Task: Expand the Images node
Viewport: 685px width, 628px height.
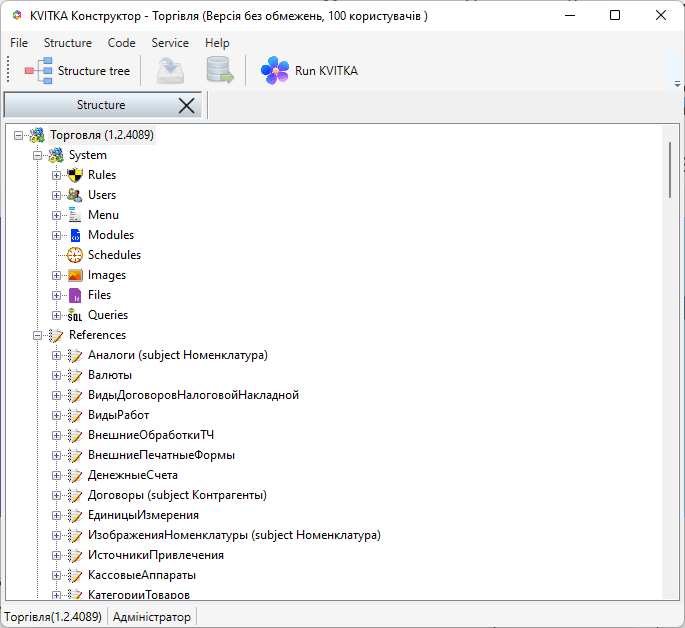Action: coord(56,276)
